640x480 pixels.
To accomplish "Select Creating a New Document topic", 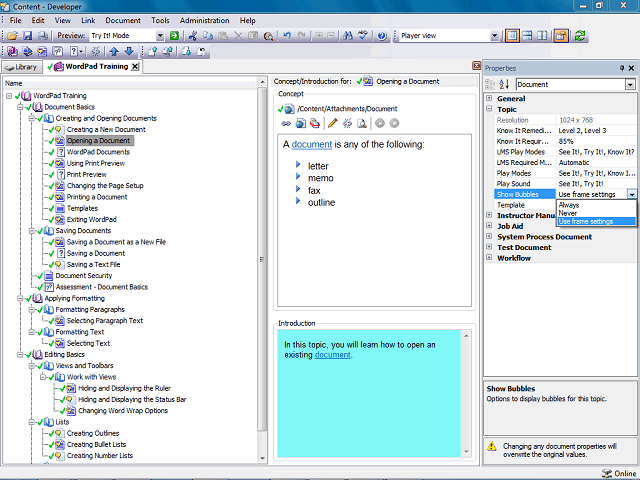I will [x=106, y=129].
